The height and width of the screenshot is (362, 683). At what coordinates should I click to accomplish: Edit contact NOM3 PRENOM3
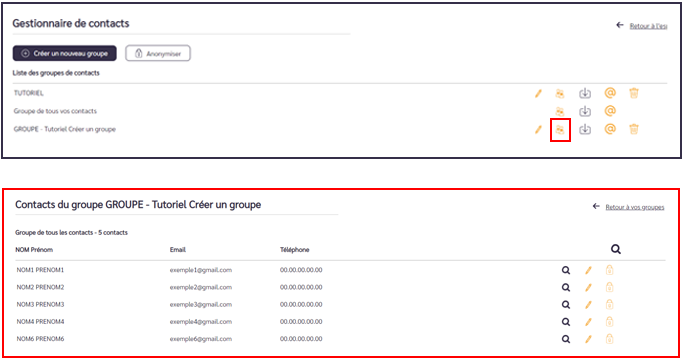point(588,305)
